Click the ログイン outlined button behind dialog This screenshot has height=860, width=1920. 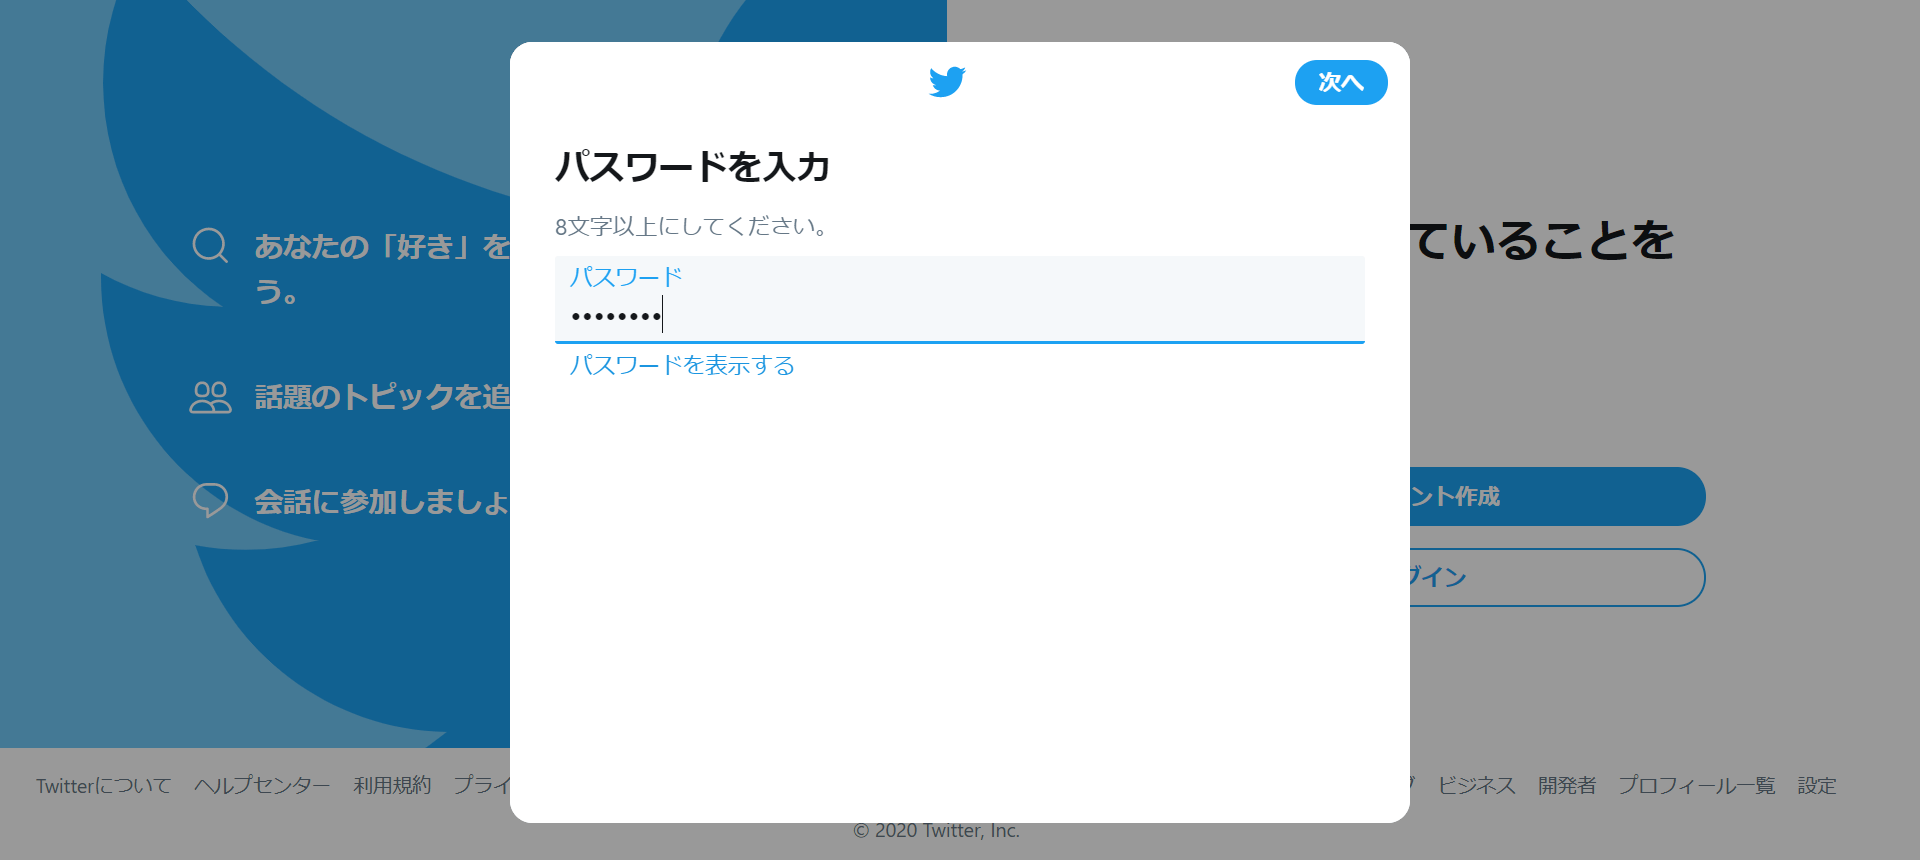[x=1557, y=577]
